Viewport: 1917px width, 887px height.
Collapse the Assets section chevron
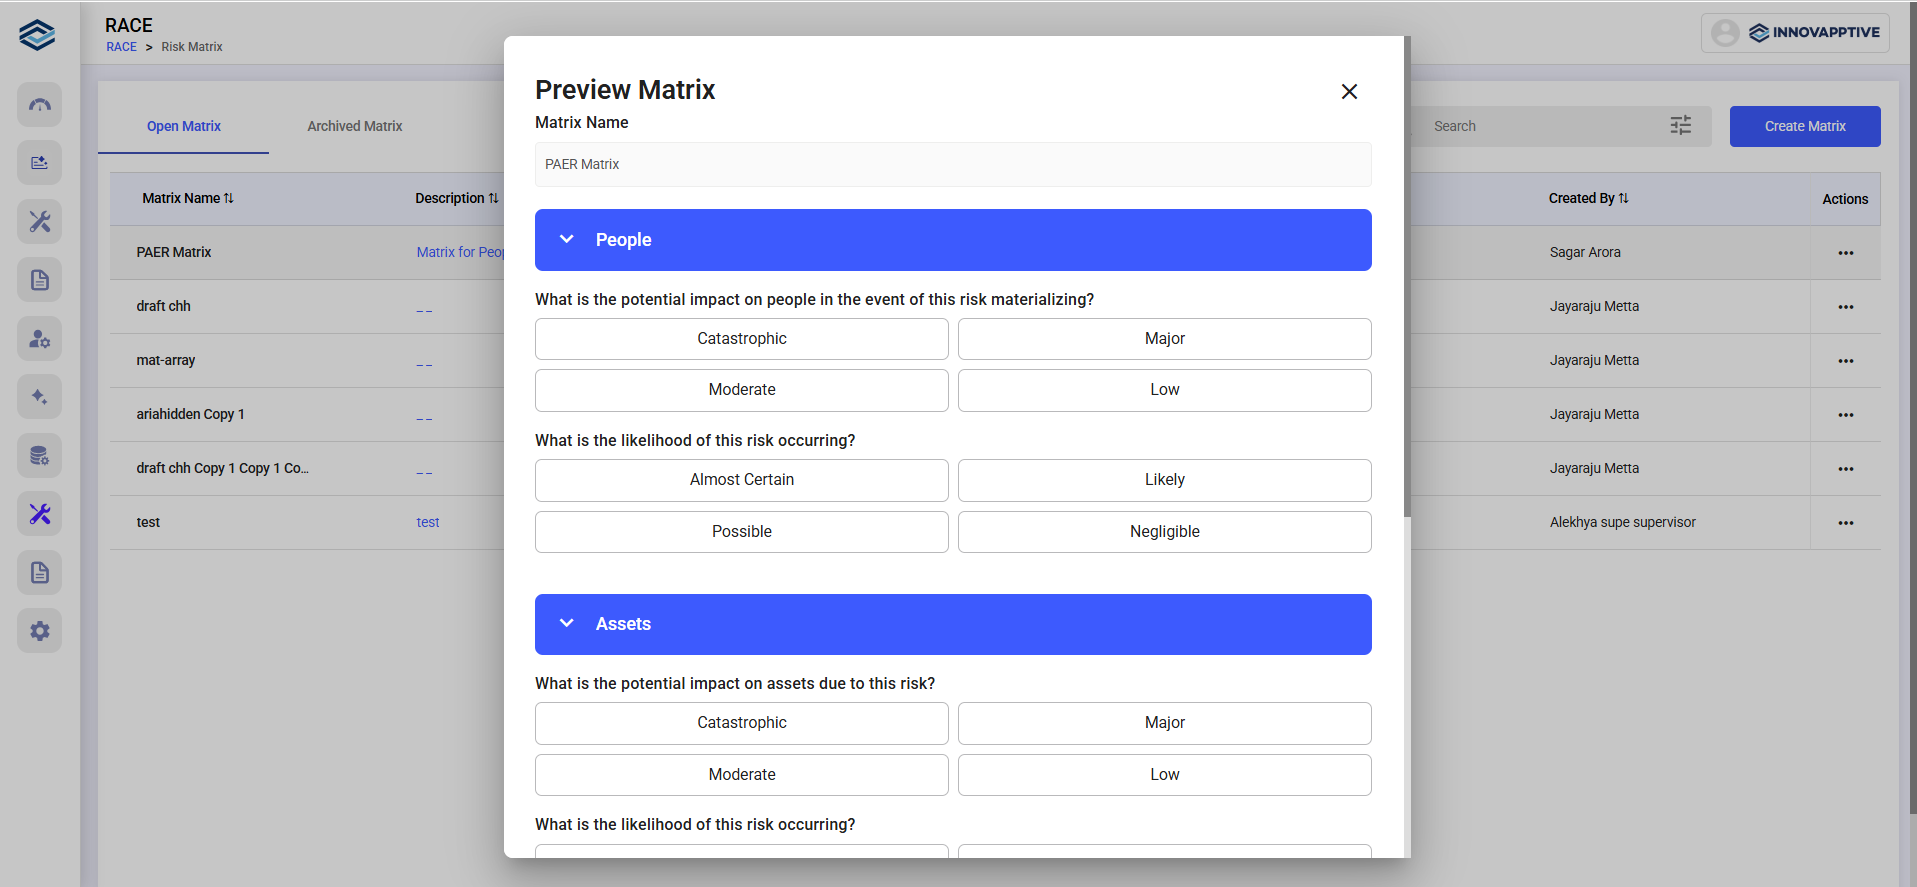point(567,624)
